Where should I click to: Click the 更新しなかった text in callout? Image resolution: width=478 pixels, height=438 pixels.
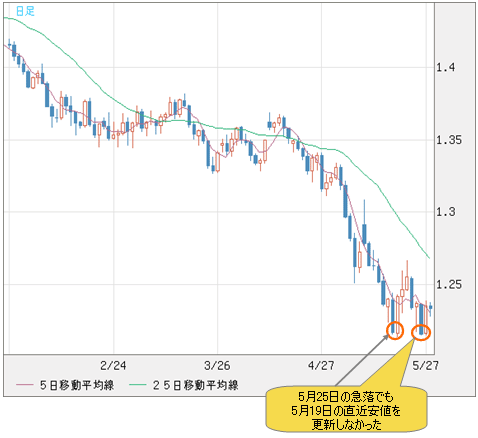point(347,425)
